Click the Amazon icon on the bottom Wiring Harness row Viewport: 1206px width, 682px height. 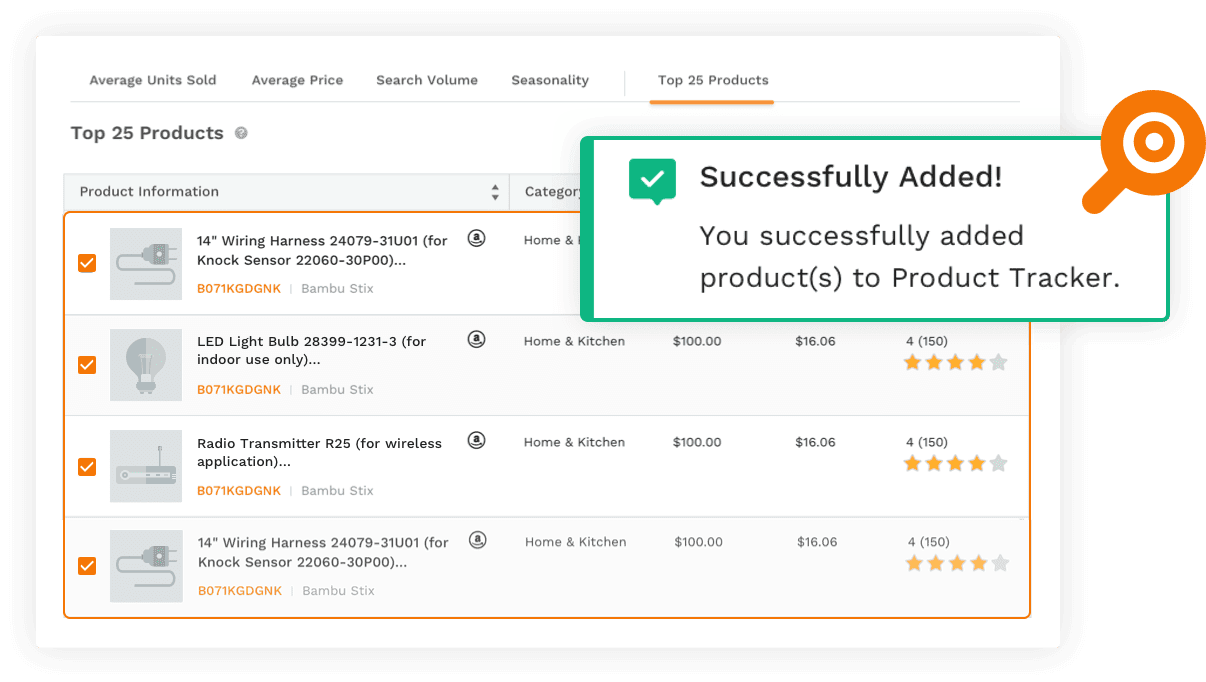[477, 538]
